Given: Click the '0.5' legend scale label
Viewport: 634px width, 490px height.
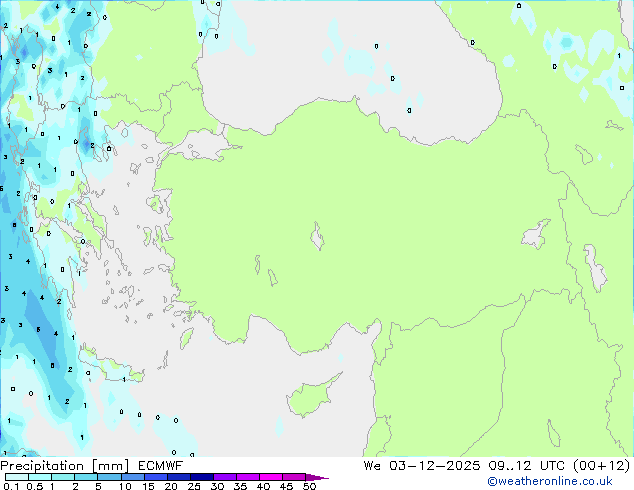Looking at the screenshot, I should [34, 486].
